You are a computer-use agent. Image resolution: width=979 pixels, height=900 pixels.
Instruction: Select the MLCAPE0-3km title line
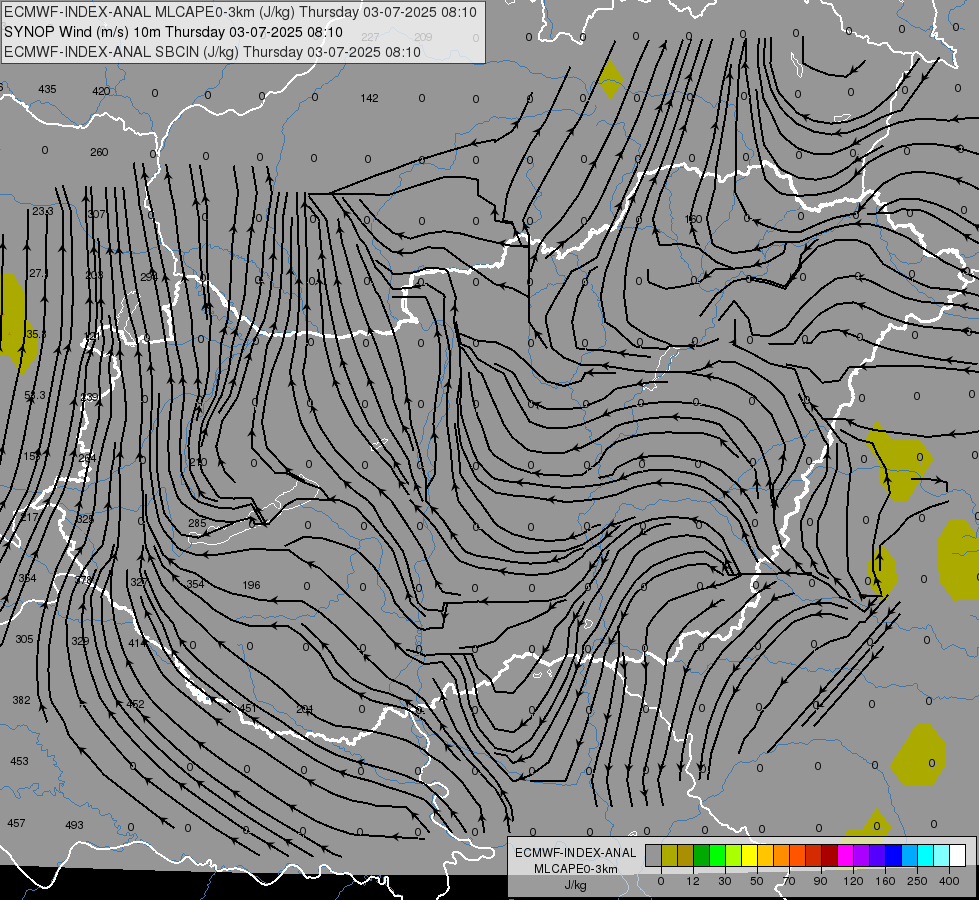[240, 12]
